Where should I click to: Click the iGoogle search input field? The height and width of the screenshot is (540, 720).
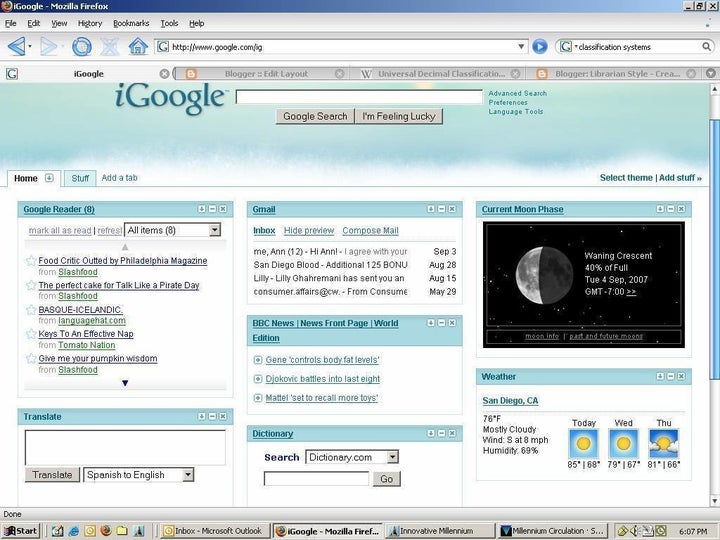(x=359, y=97)
